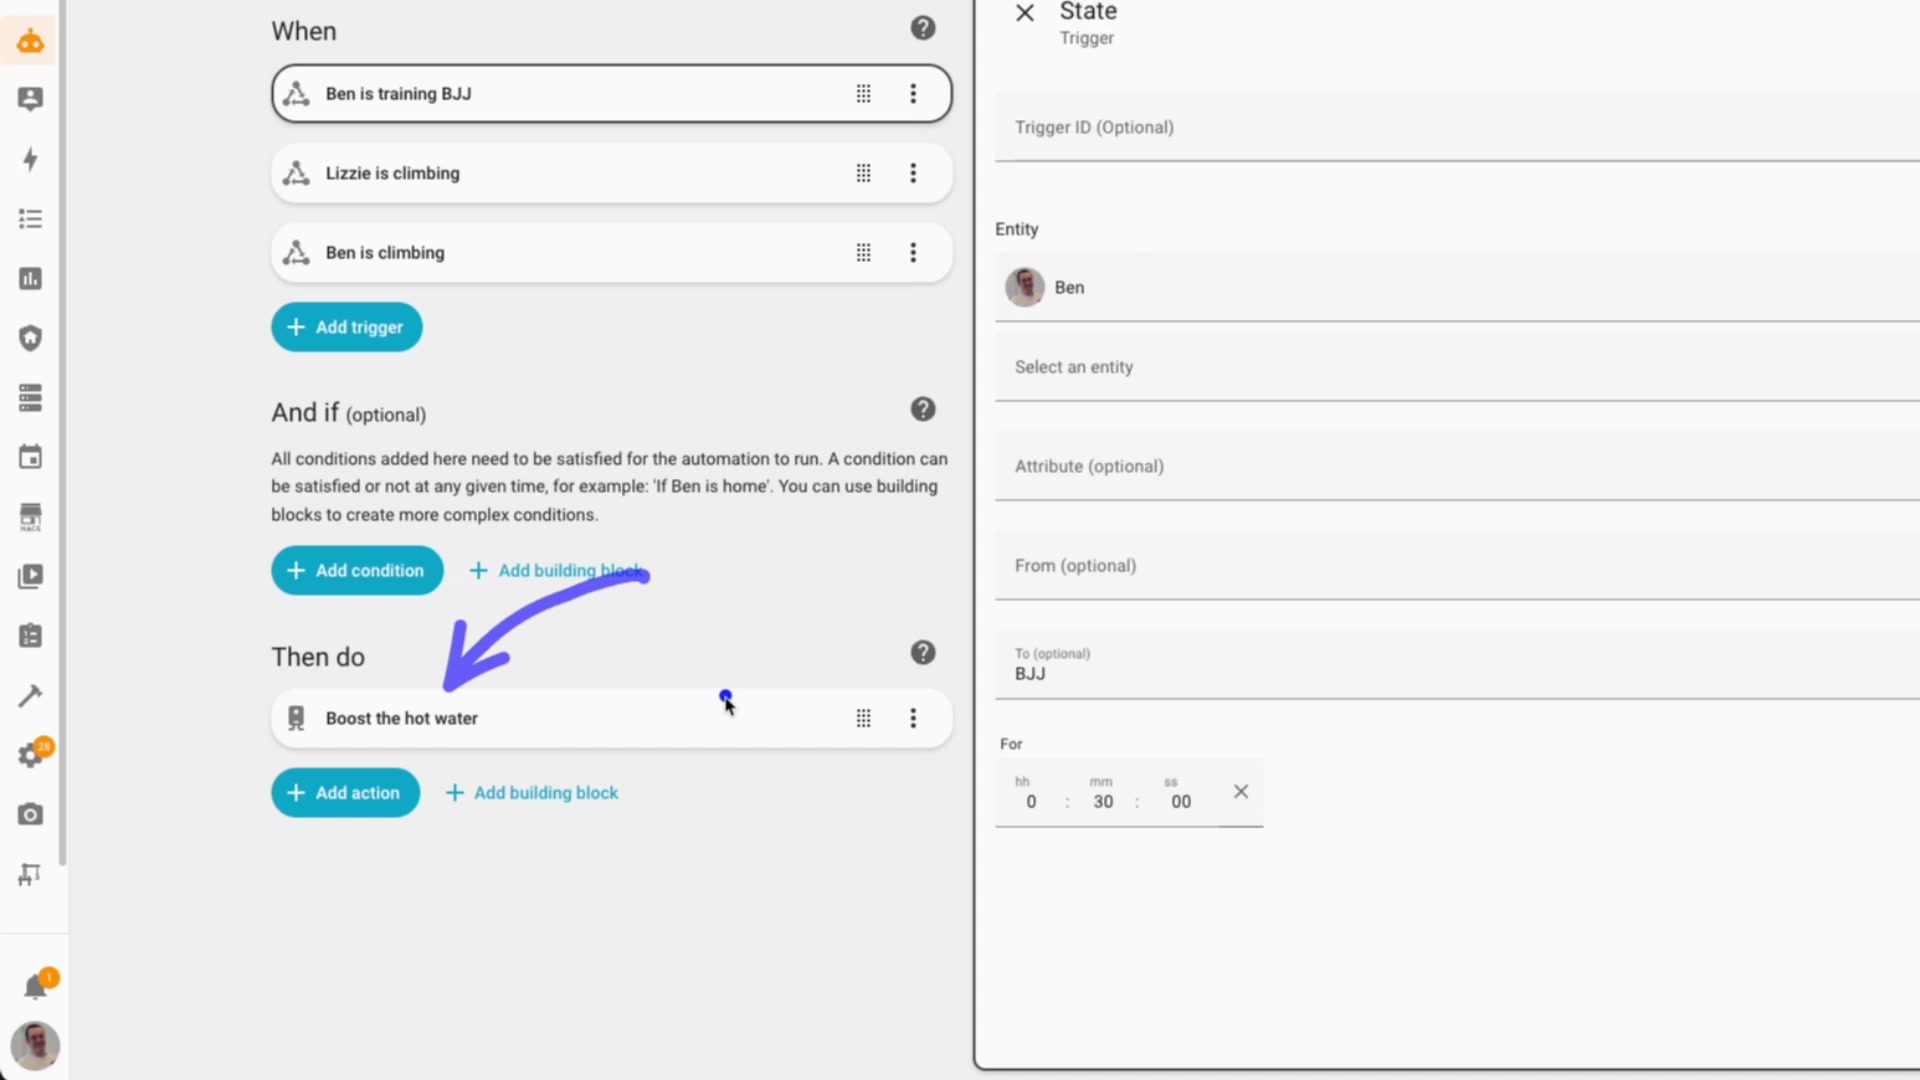Open the Energy lightning bolt sidebar icon
The width and height of the screenshot is (1920, 1080).
30,159
